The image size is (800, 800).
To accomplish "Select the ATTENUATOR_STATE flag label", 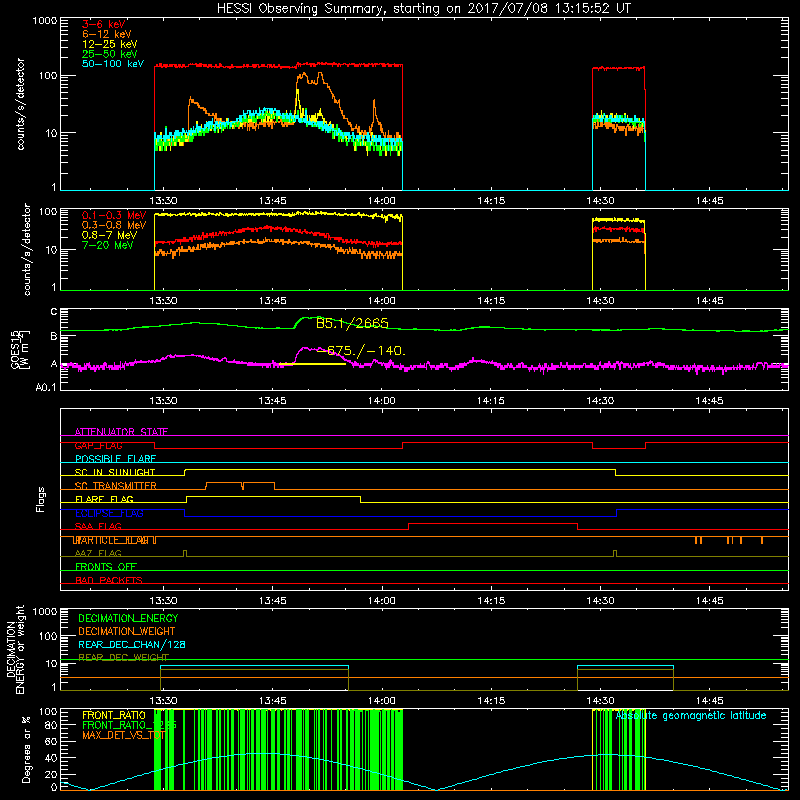I will pyautogui.click(x=121, y=432).
